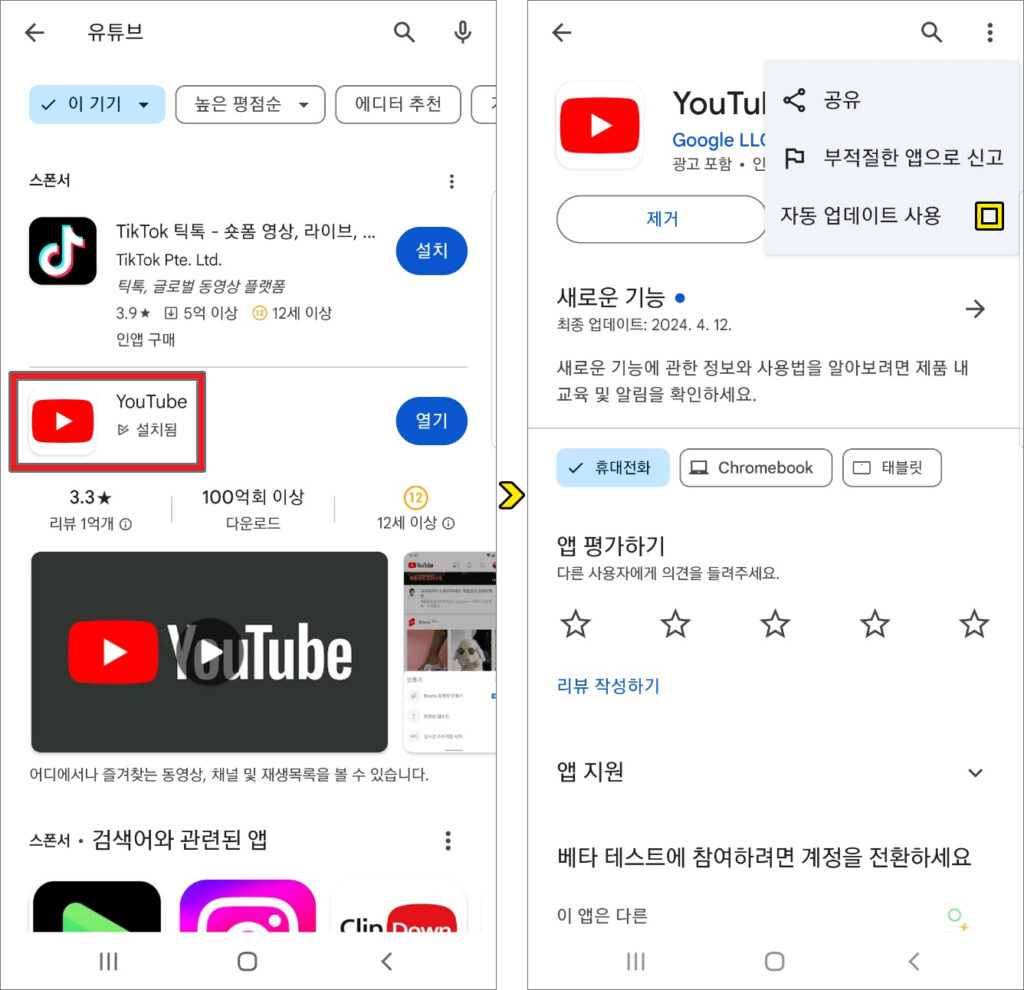Tap 제거 uninstall button
The image size is (1024, 990).
(x=661, y=219)
